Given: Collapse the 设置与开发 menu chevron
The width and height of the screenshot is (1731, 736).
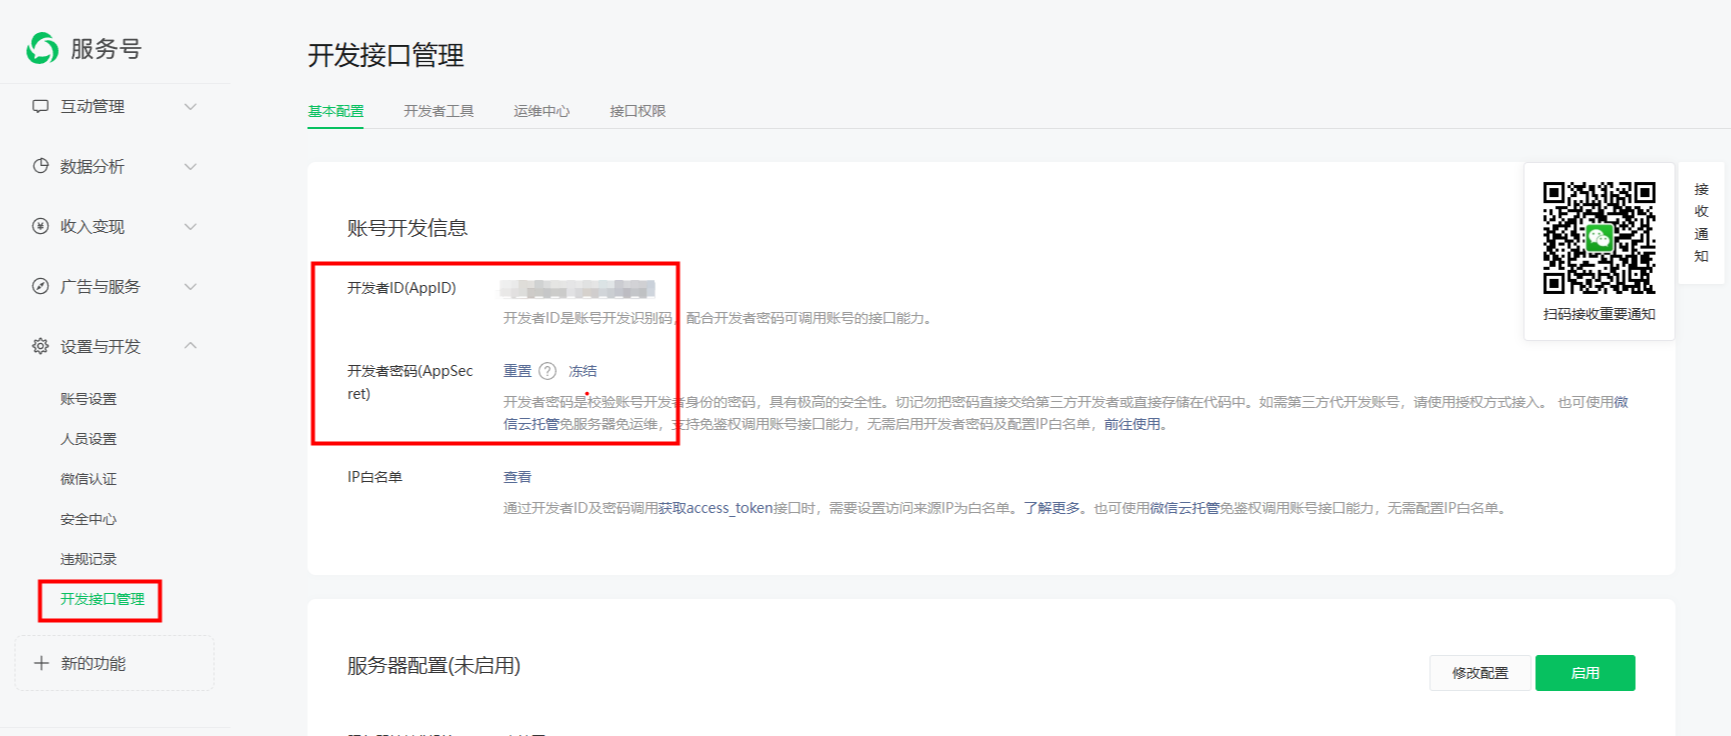Looking at the screenshot, I should [190, 346].
